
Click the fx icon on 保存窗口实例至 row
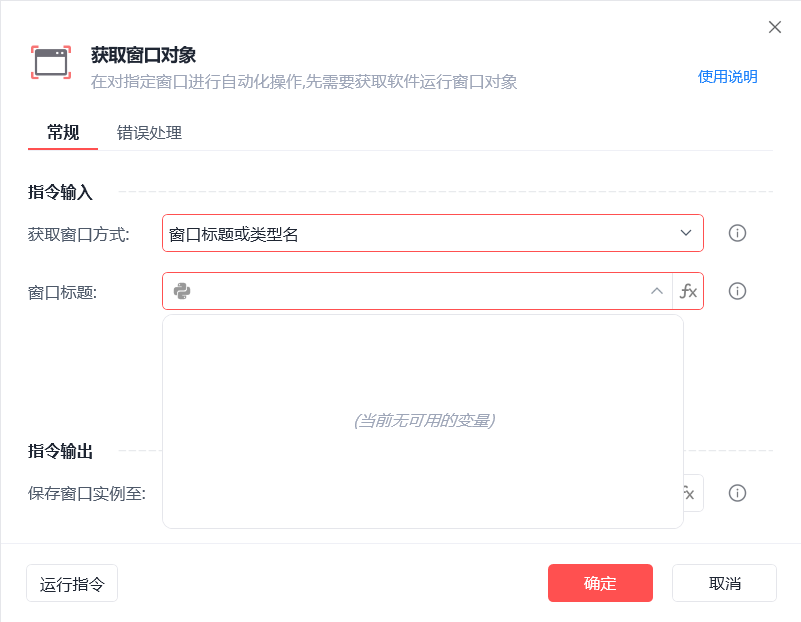689,493
